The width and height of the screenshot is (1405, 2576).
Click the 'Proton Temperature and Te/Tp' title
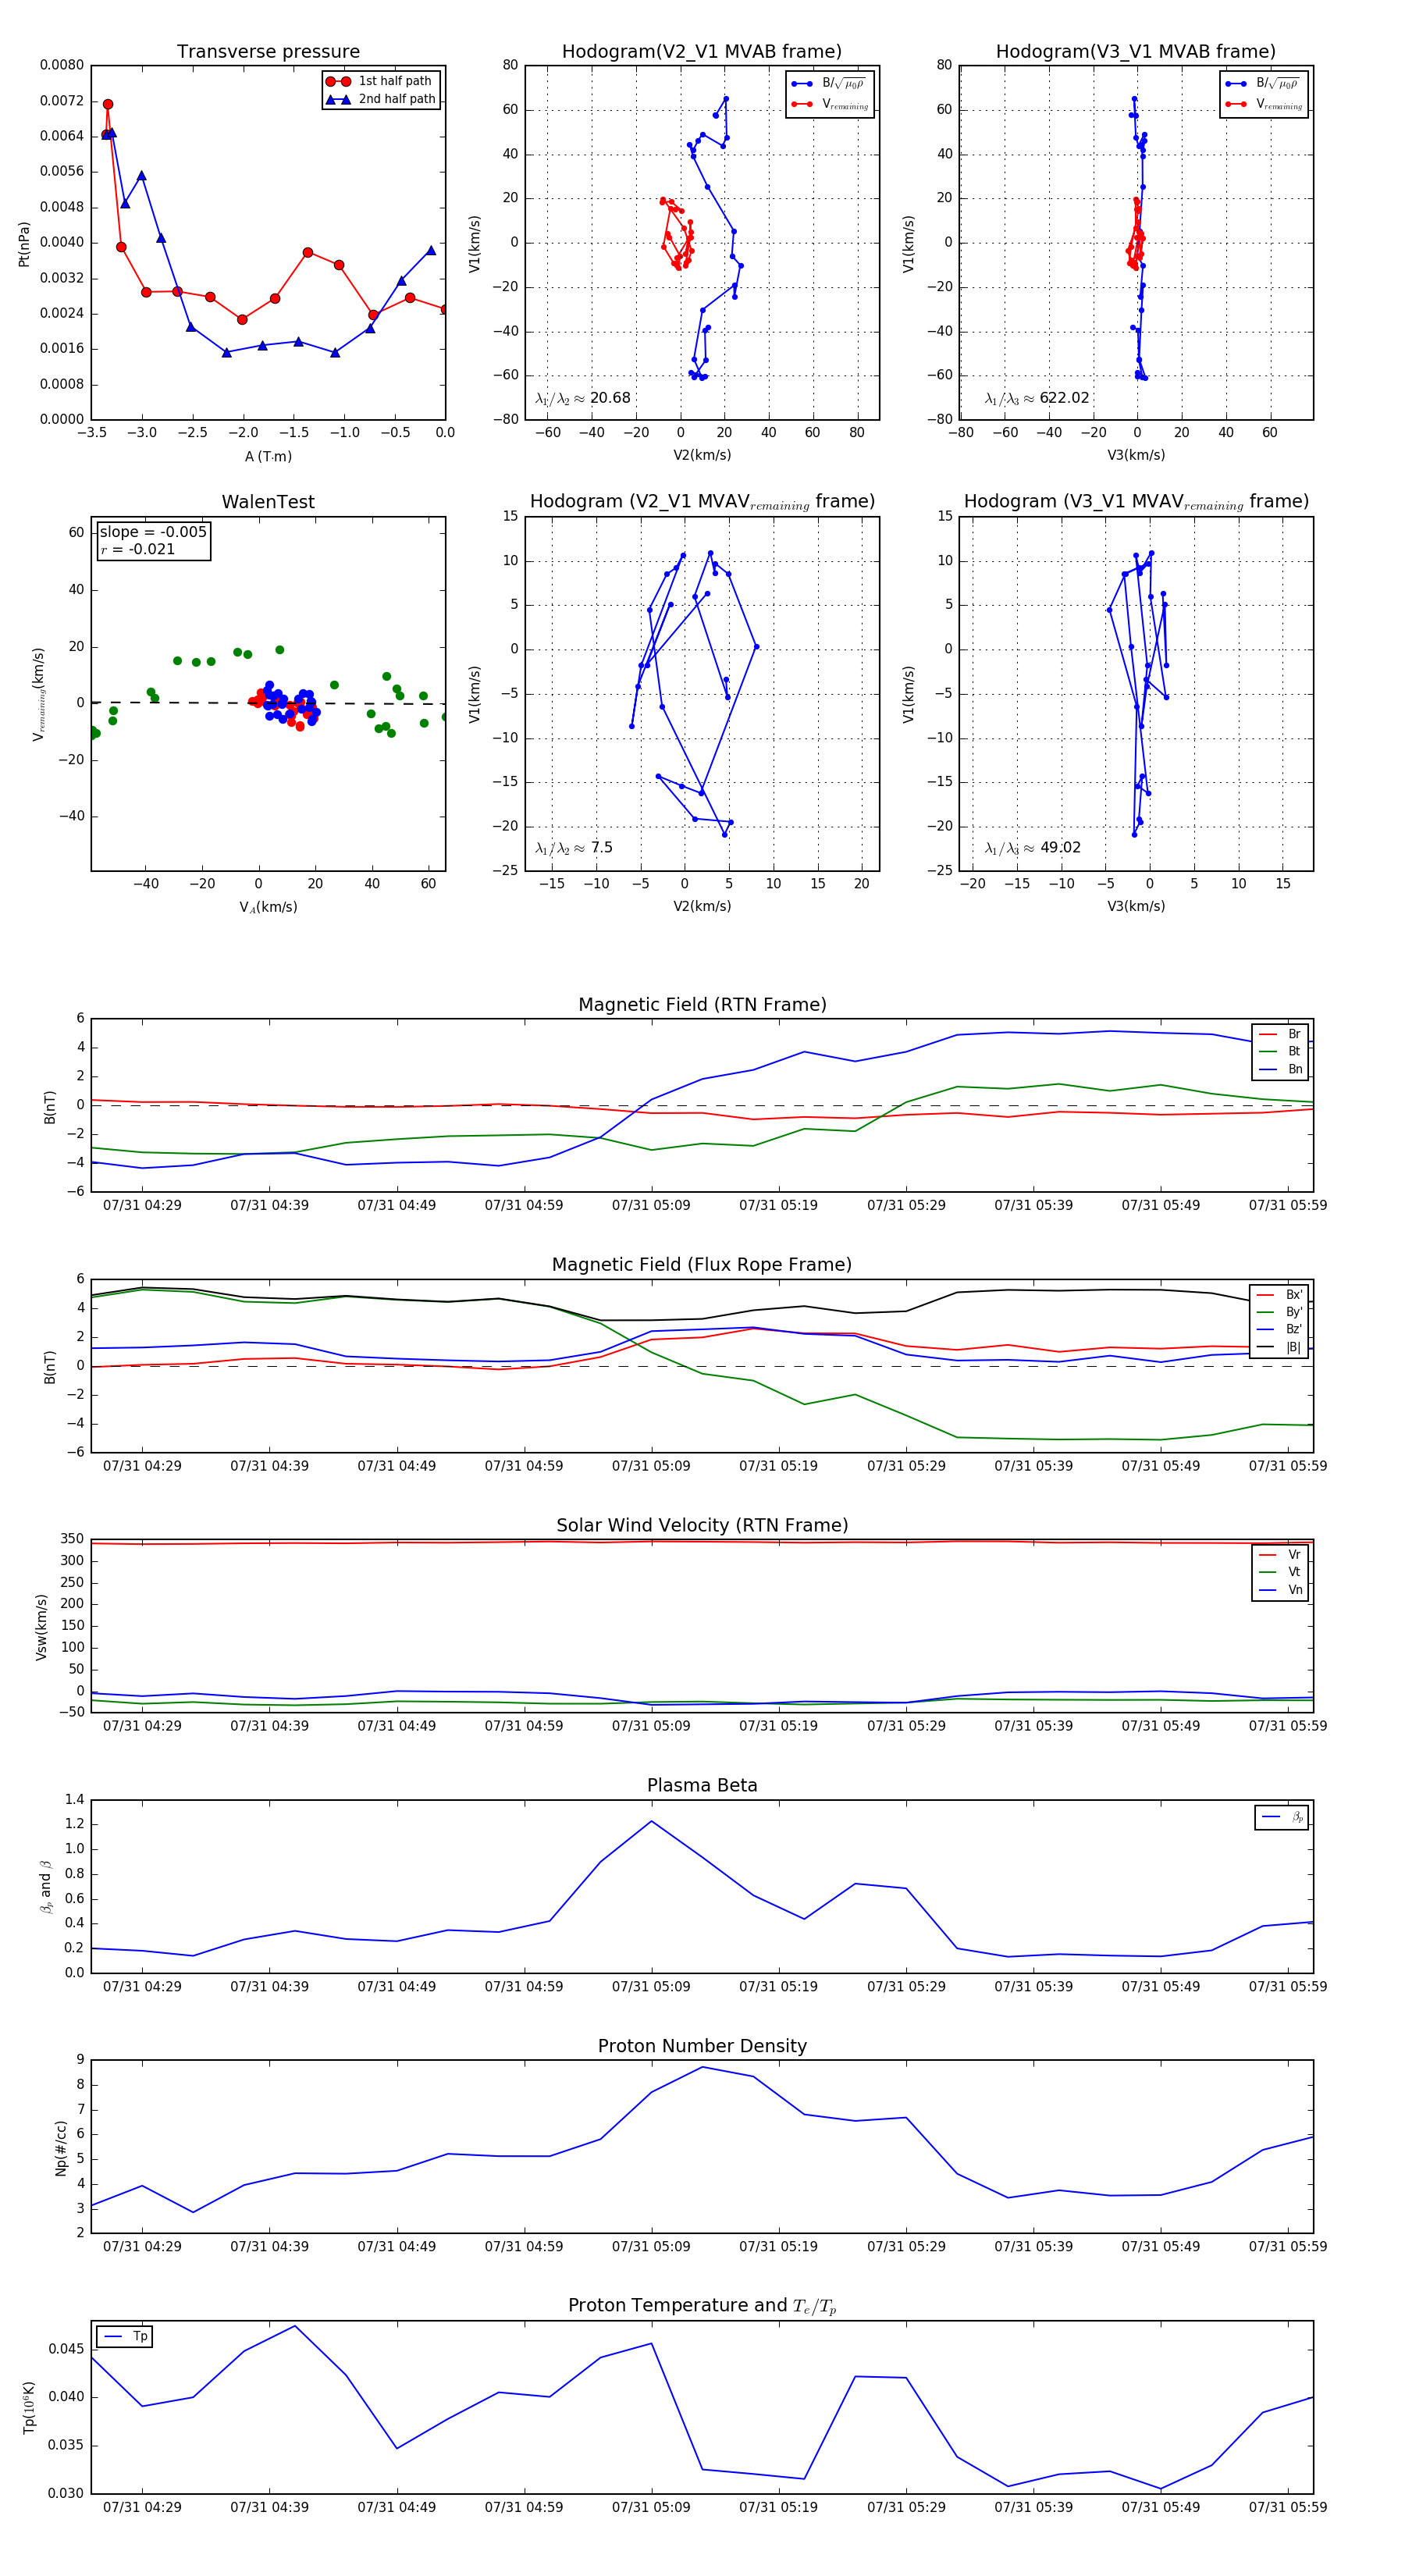click(x=702, y=2306)
